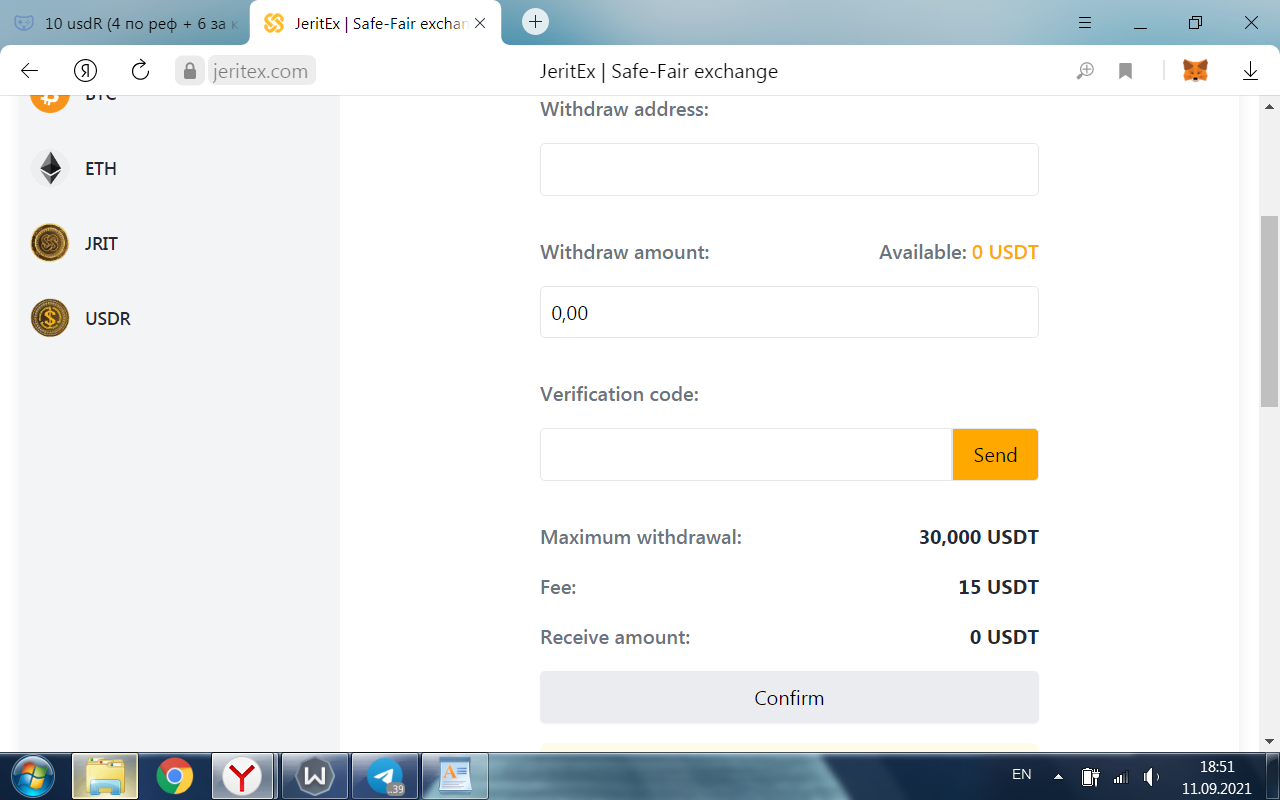This screenshot has width=1280, height=800.
Task: Open Telegram from the taskbar
Action: [385, 775]
